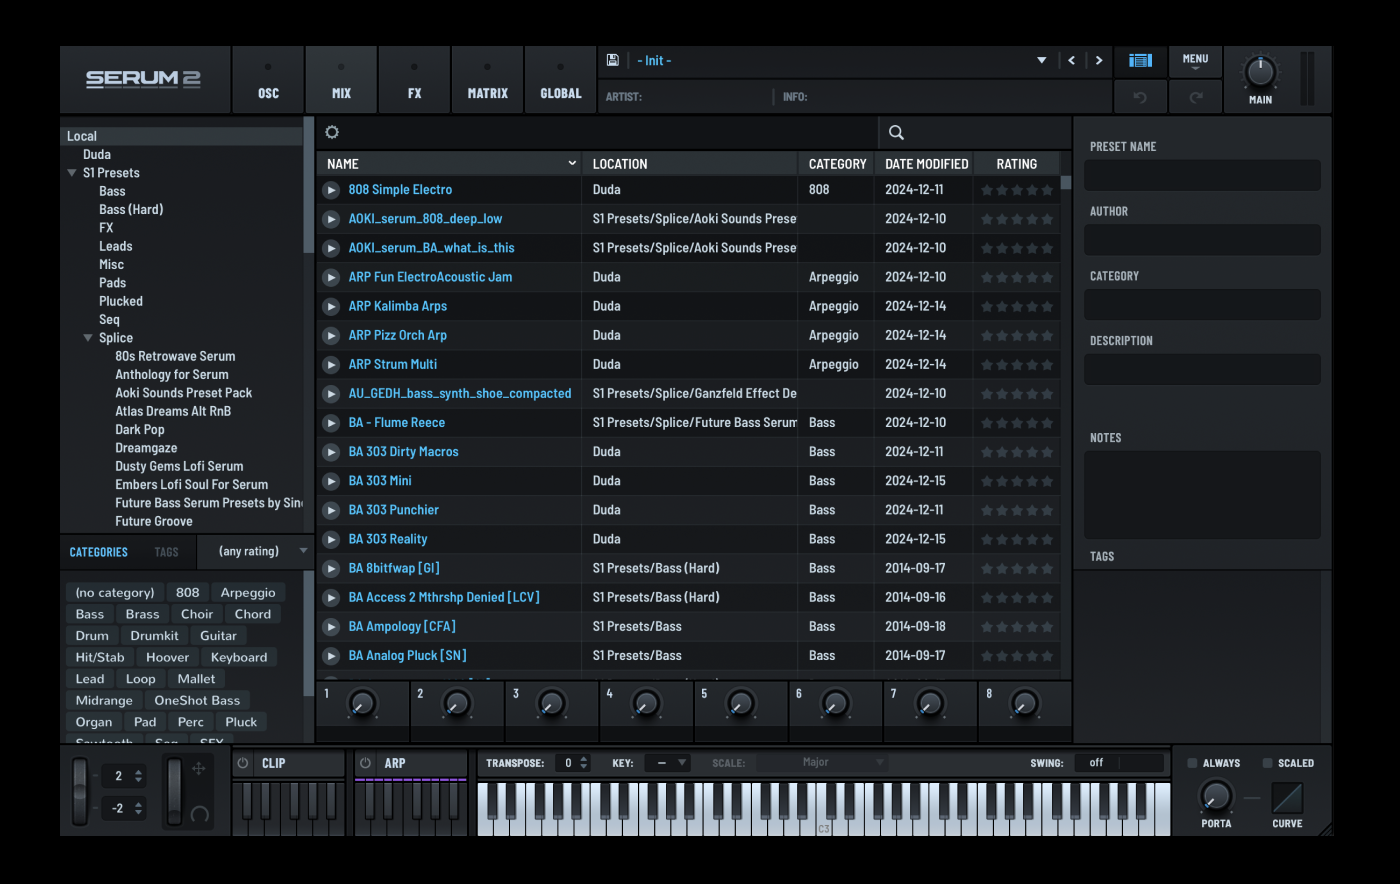Screen dimensions: 1400x884
Task: Click the search magnifier icon
Action: coord(896,132)
